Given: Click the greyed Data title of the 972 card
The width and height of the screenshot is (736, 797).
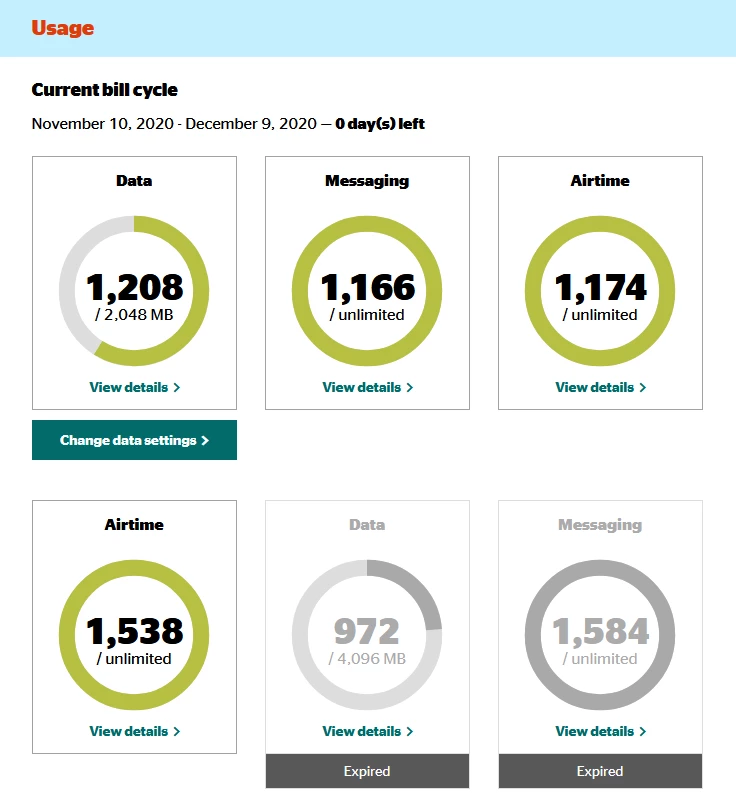Looking at the screenshot, I should [367, 525].
